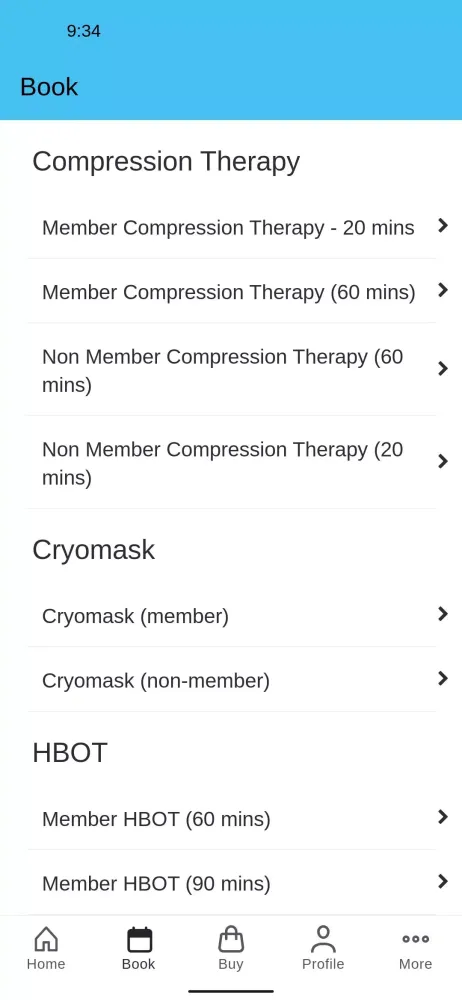This screenshot has height=1000, width=462.
Task: Tap the Profile tab label
Action: pyautogui.click(x=323, y=964)
